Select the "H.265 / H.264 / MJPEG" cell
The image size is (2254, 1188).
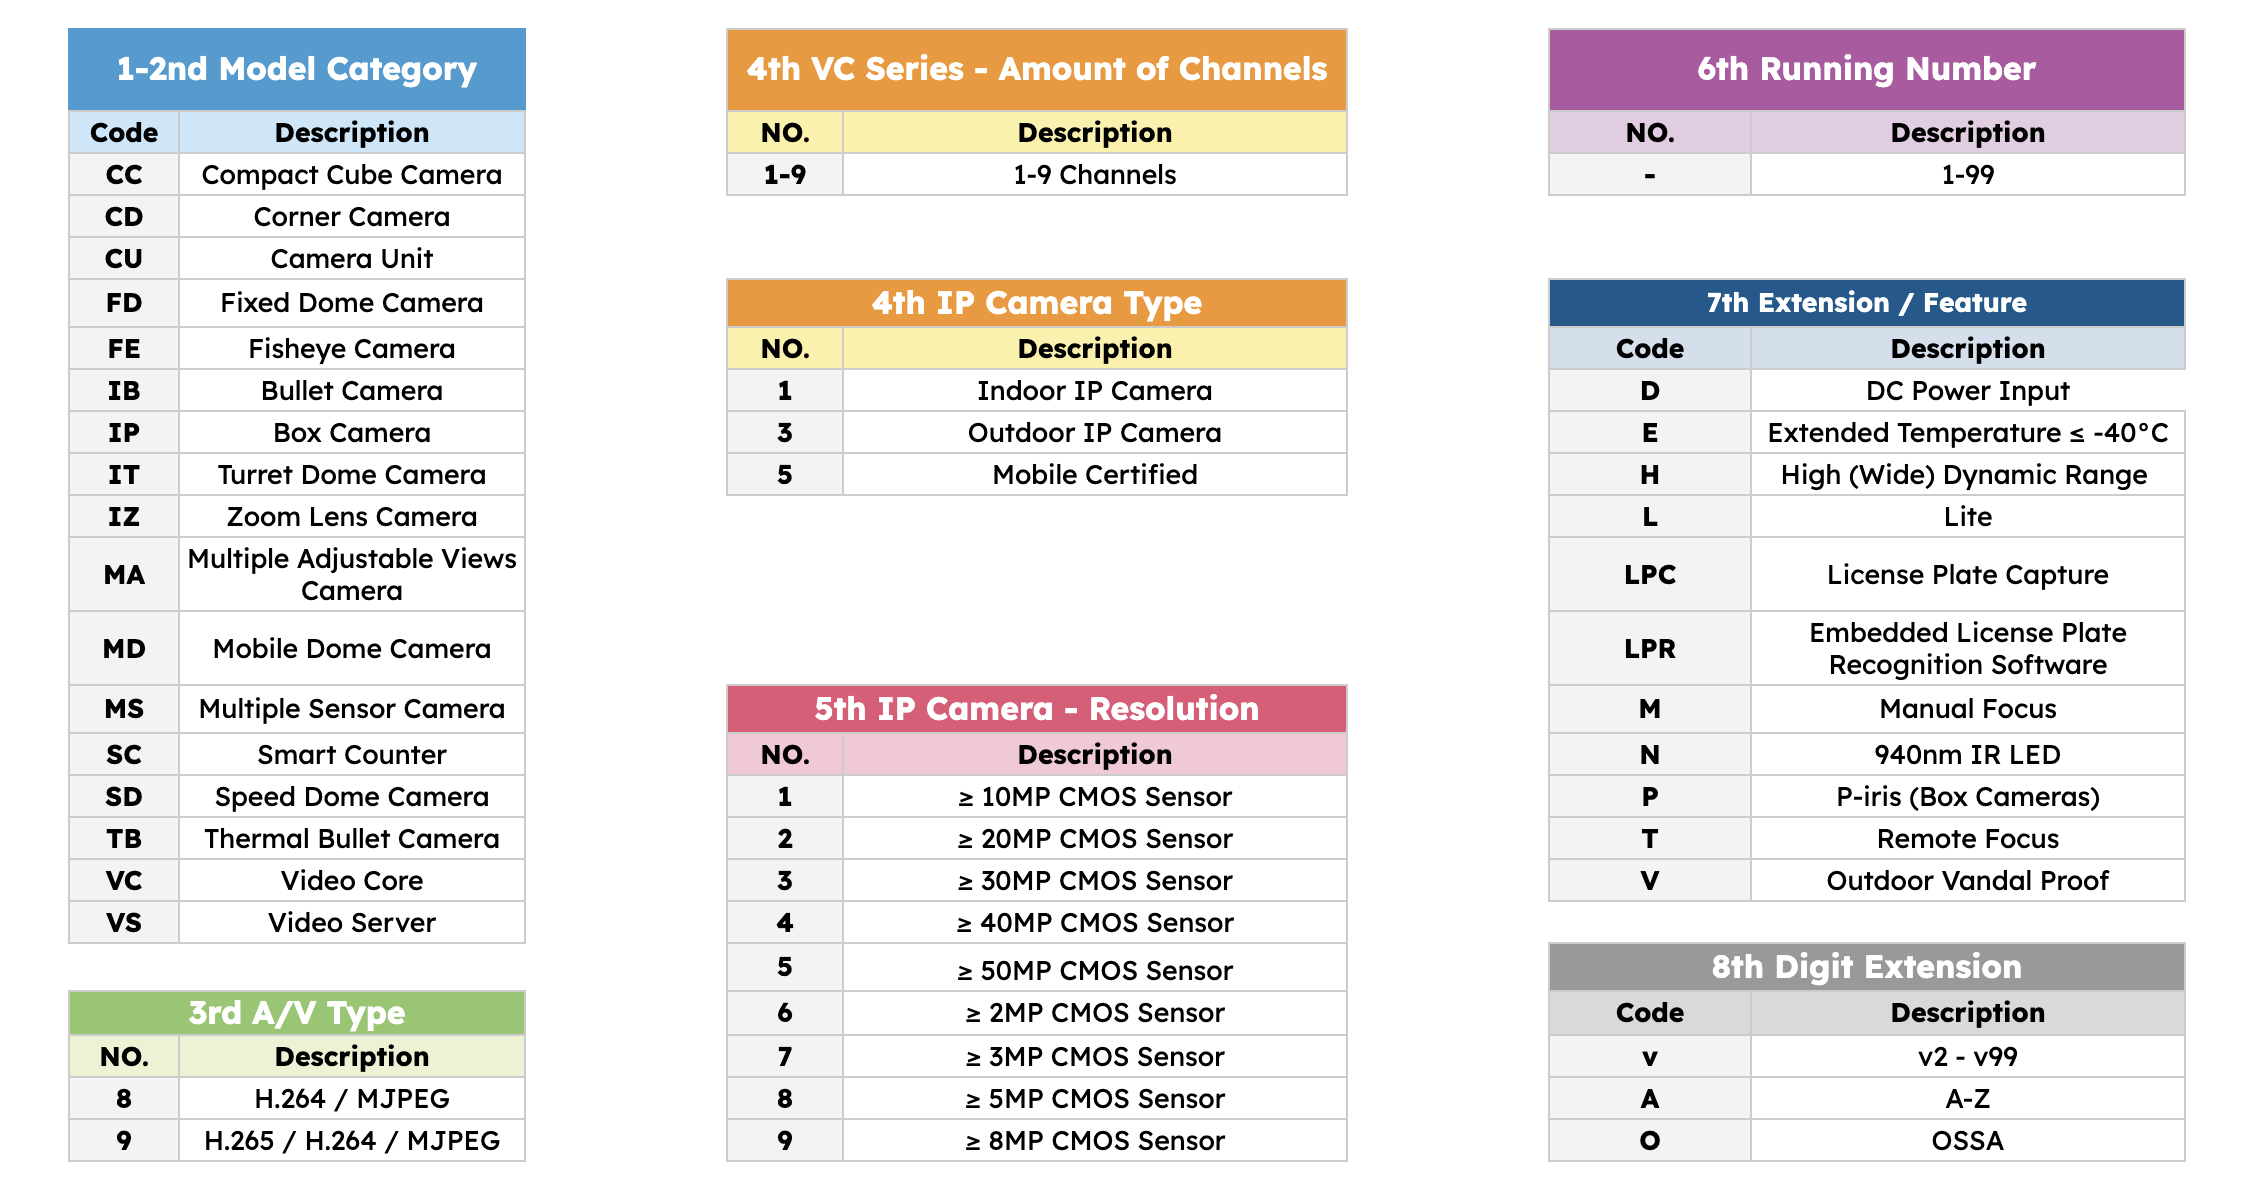click(x=351, y=1141)
